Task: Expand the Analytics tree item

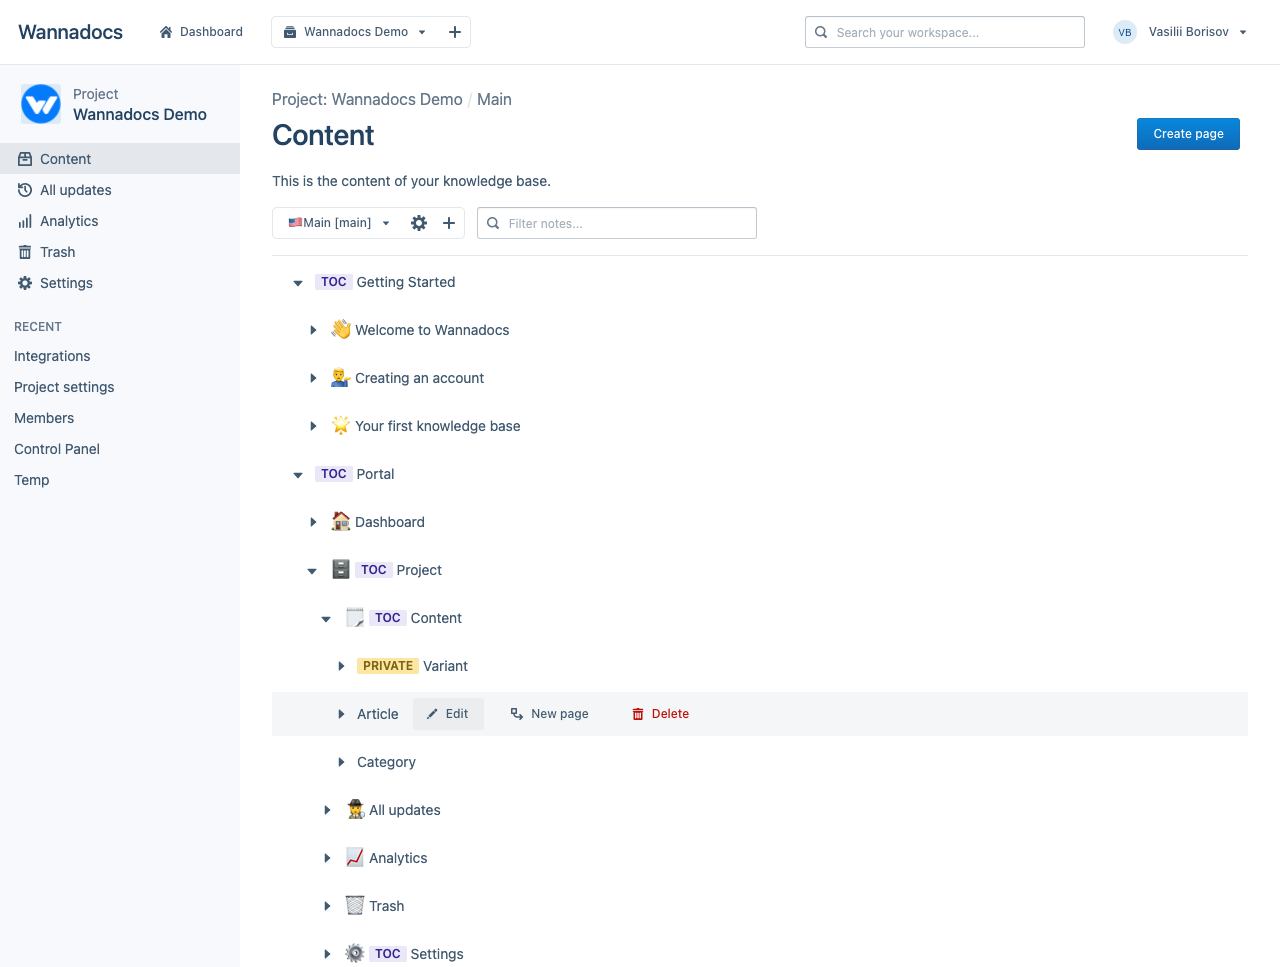Action: pyautogui.click(x=327, y=858)
